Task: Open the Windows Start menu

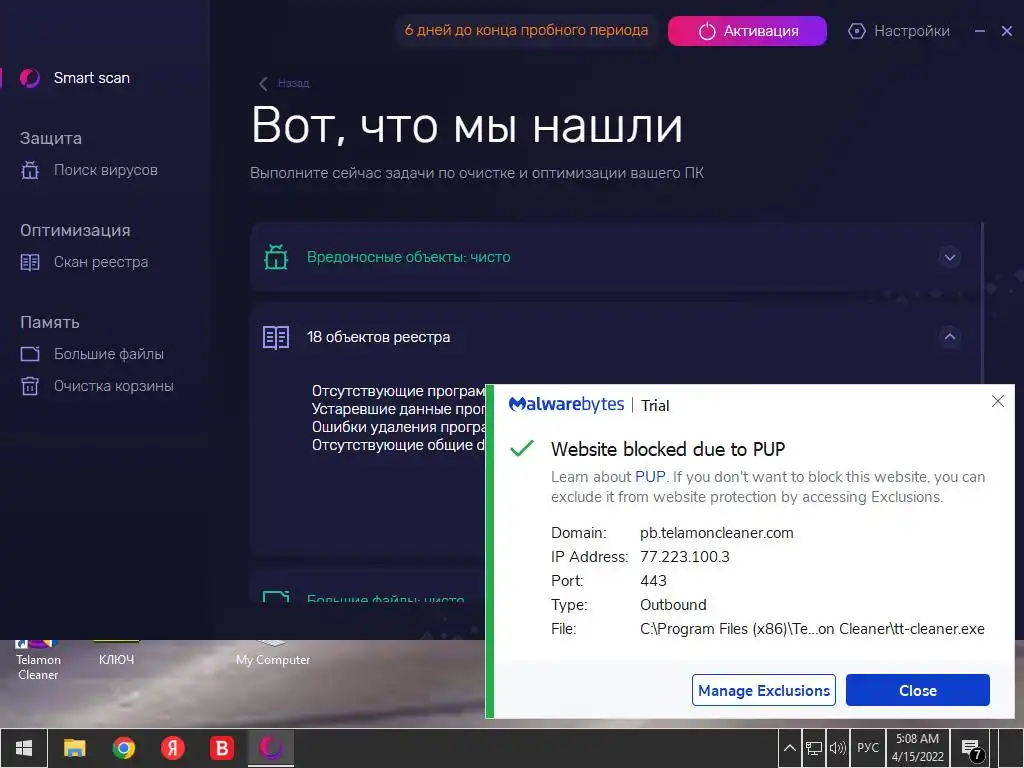Action: [x=24, y=748]
